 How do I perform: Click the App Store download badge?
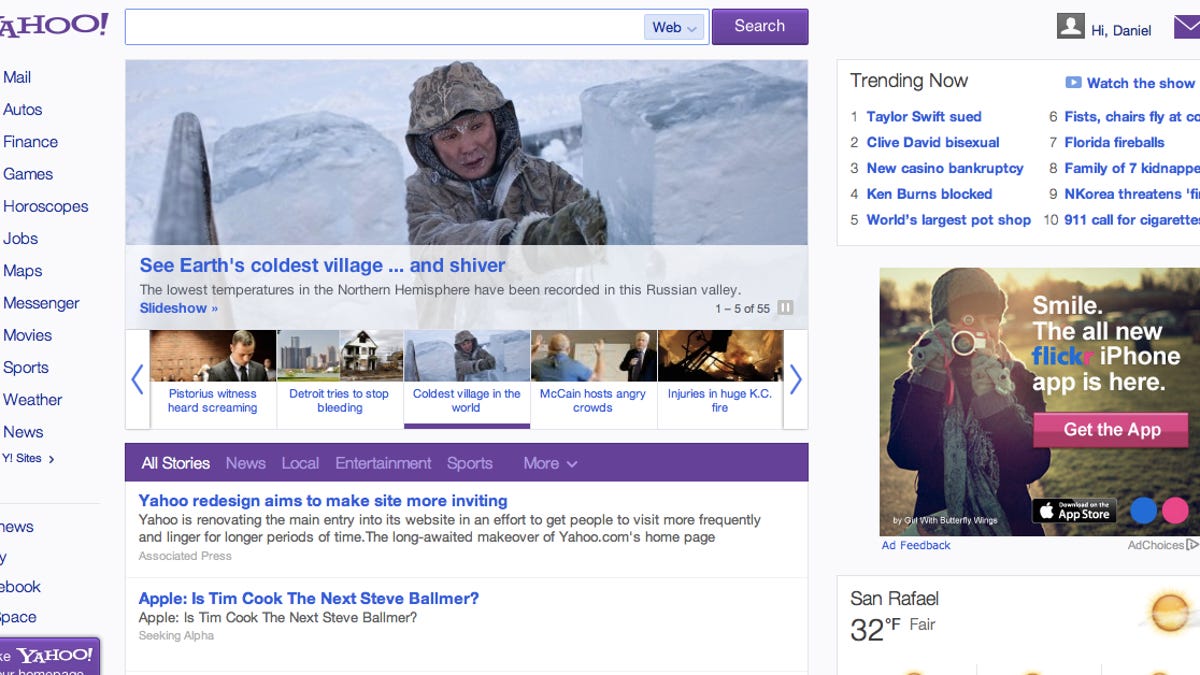coord(1074,511)
